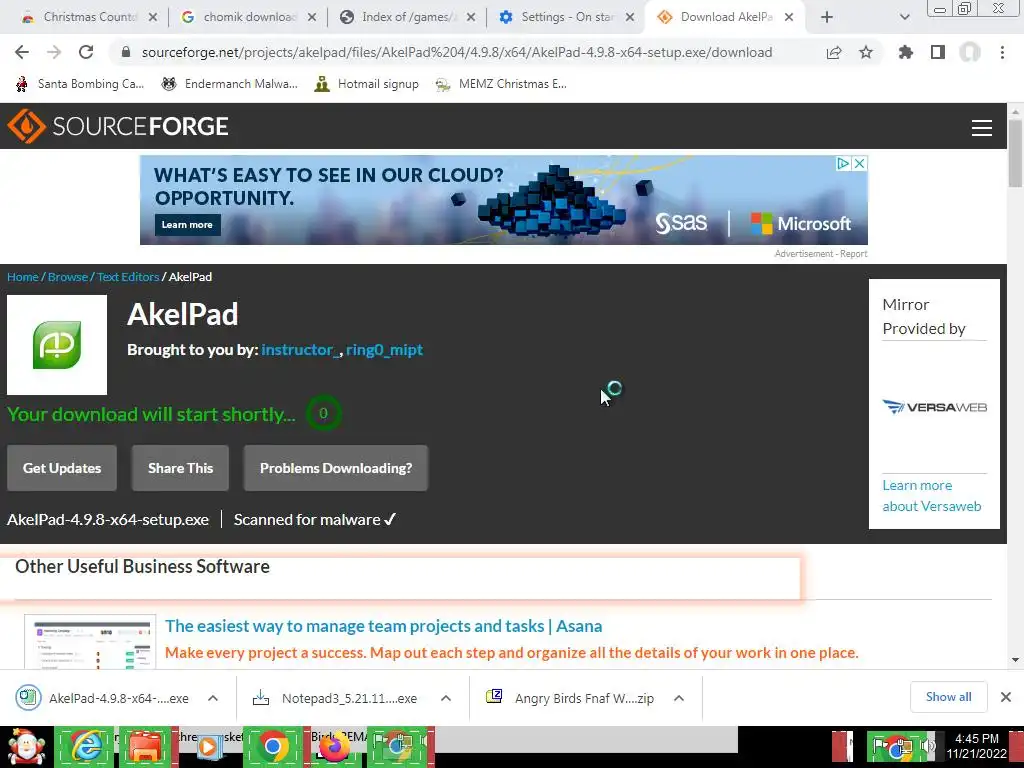Open the Extensions puzzle icon
This screenshot has width=1024, height=768.
905,52
